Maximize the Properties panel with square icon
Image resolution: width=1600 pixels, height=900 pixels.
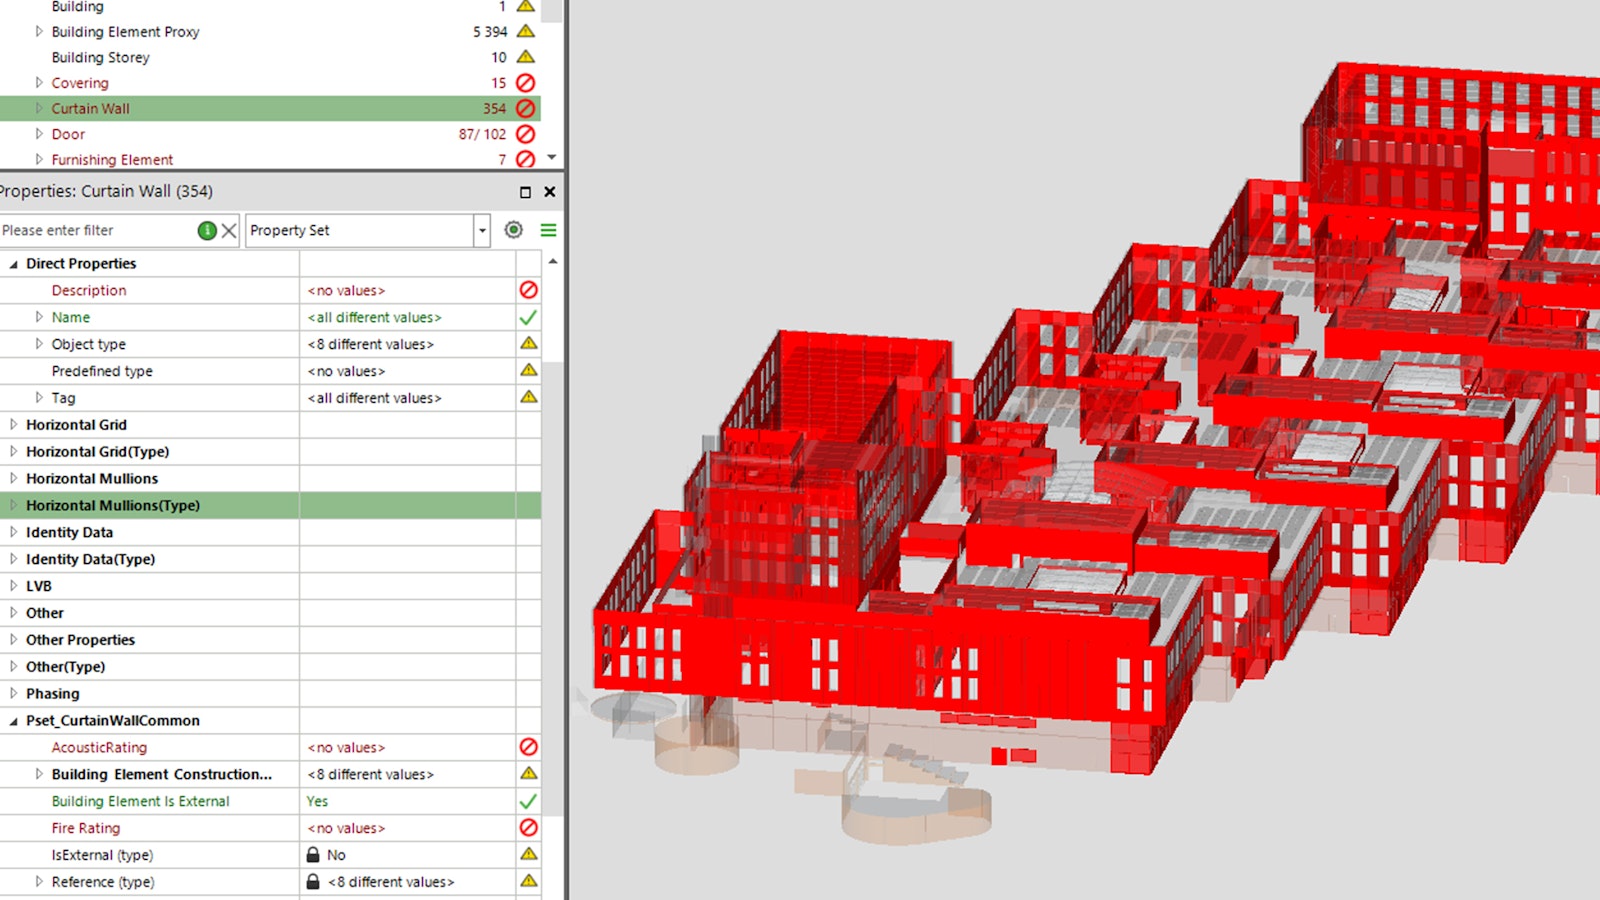pos(525,192)
